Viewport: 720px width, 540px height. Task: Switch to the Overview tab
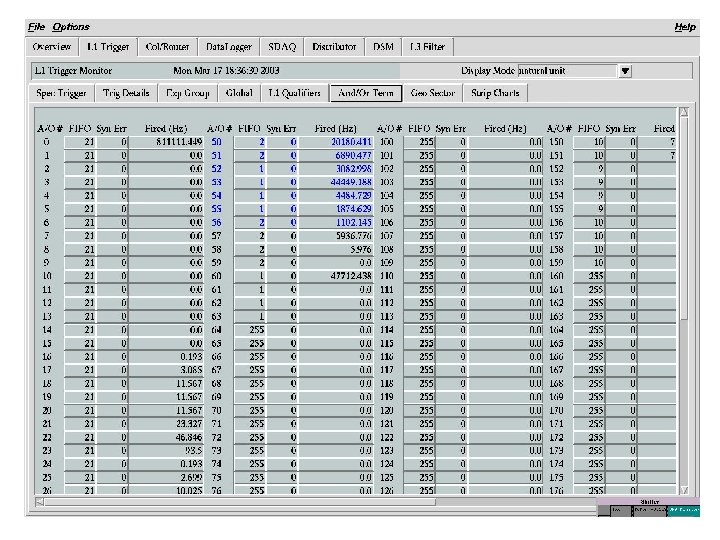(x=51, y=47)
